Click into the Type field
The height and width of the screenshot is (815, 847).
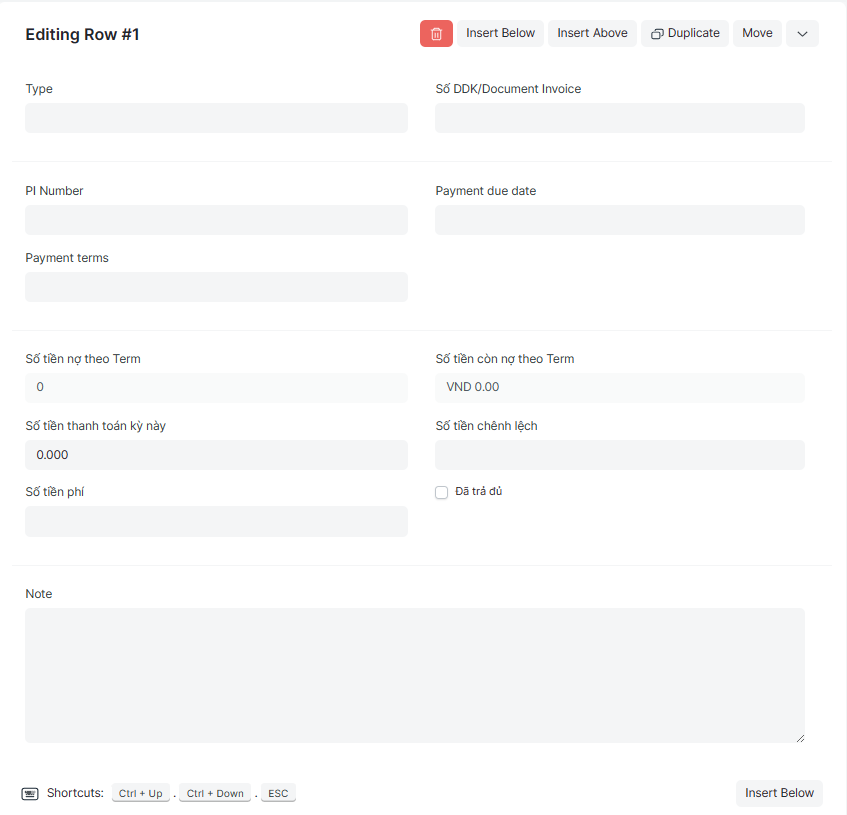216,118
